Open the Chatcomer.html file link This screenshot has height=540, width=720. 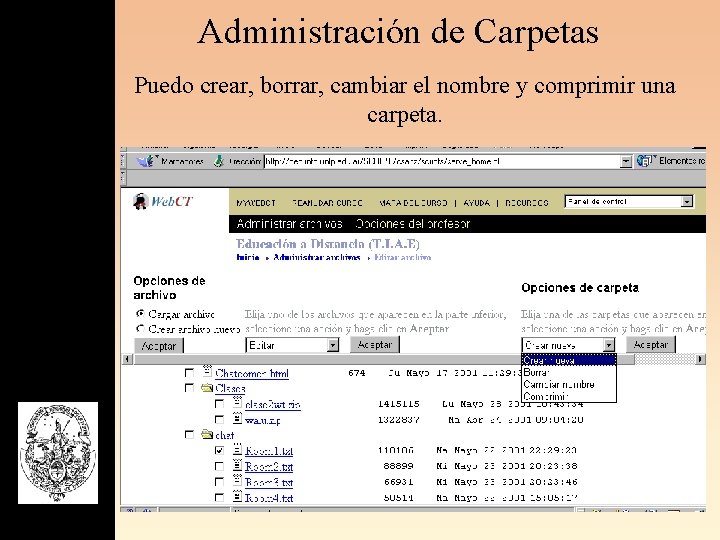(252, 373)
